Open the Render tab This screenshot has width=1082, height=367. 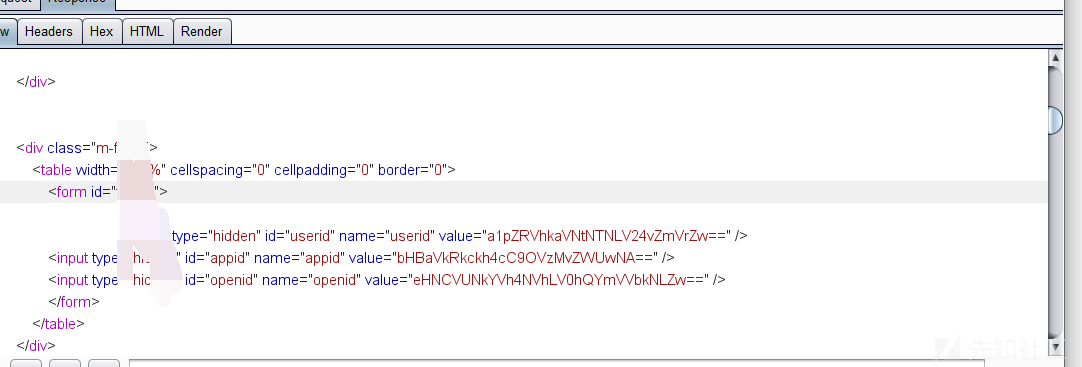tap(201, 32)
